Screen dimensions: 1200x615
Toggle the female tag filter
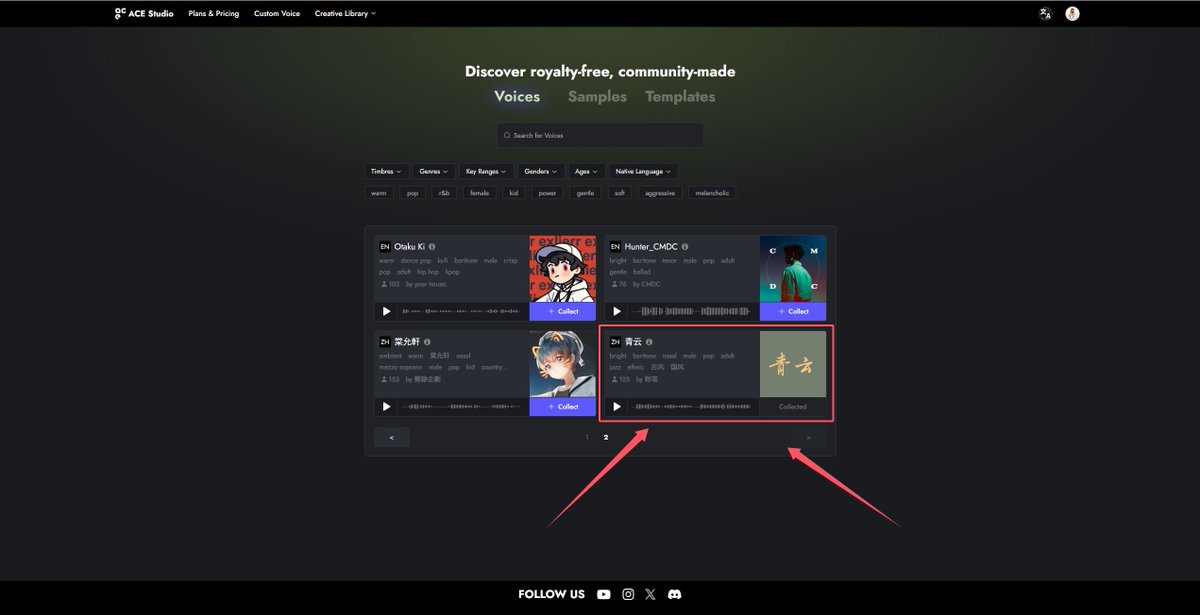click(480, 193)
